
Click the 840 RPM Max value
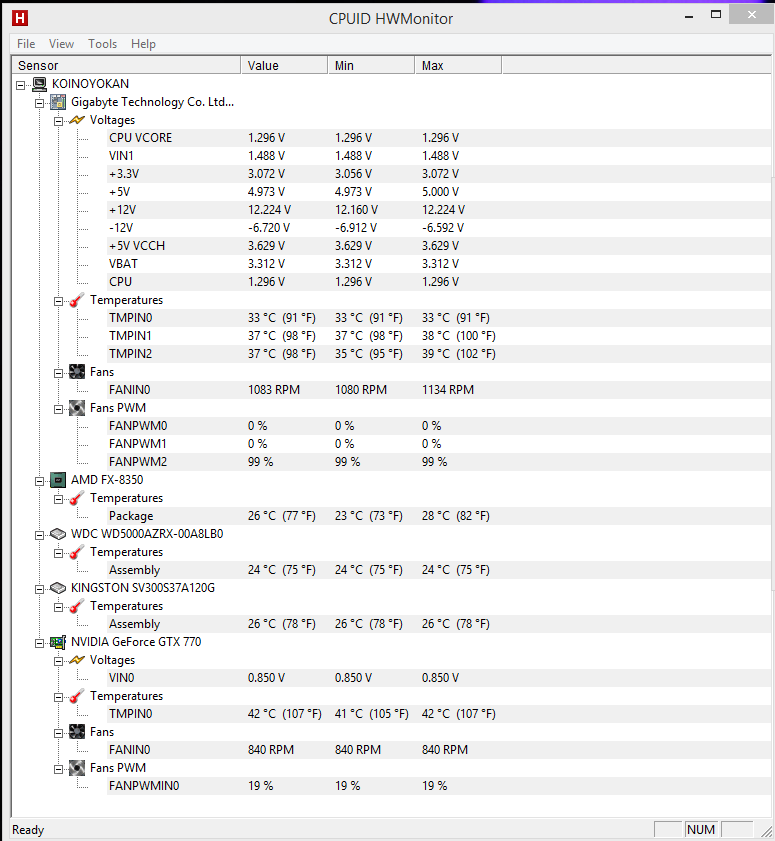pos(445,750)
